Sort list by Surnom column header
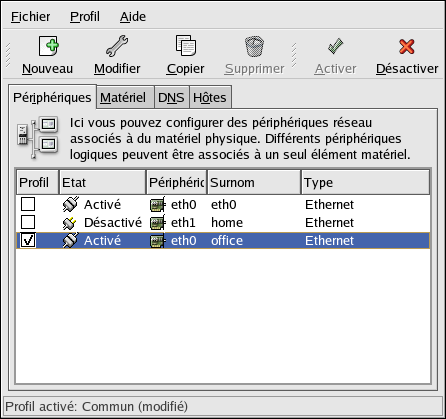The image size is (446, 419). click(x=254, y=182)
